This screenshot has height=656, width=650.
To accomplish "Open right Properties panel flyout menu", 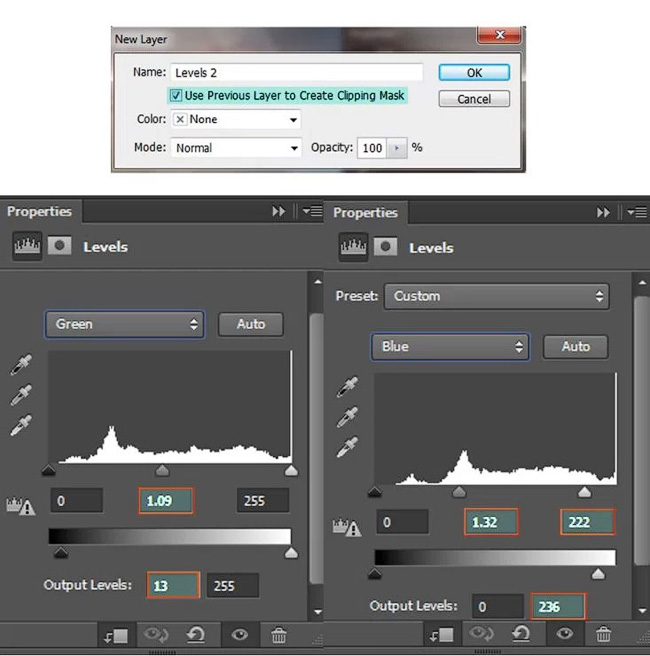I will (637, 213).
